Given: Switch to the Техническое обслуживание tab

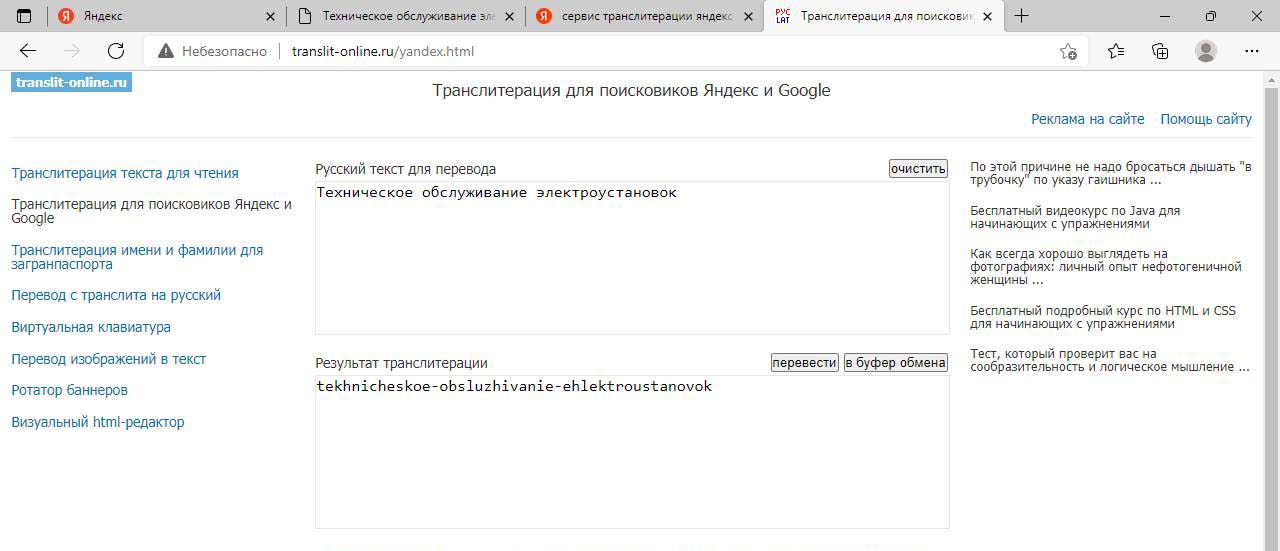Looking at the screenshot, I should click(405, 16).
